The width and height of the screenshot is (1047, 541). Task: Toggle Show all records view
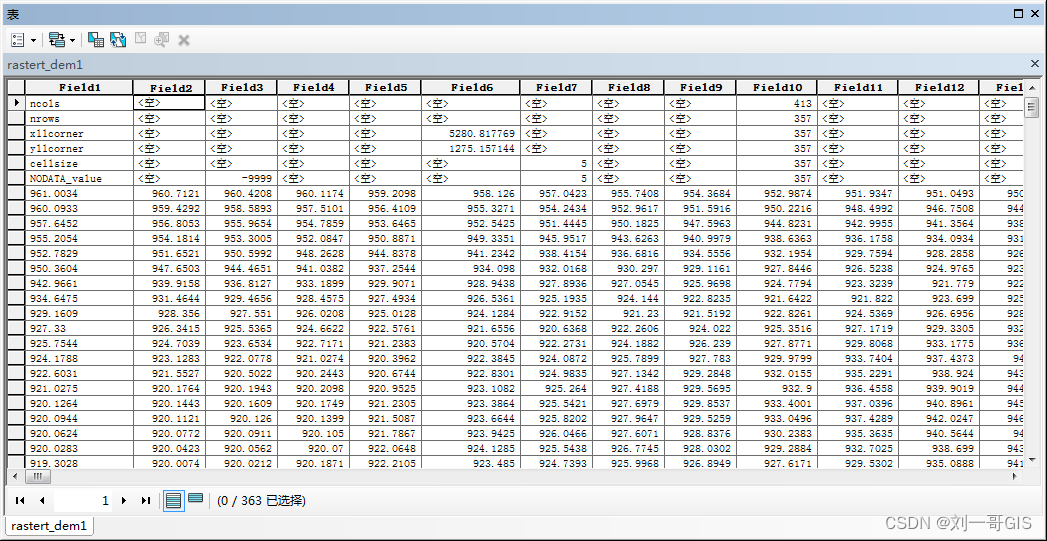174,500
